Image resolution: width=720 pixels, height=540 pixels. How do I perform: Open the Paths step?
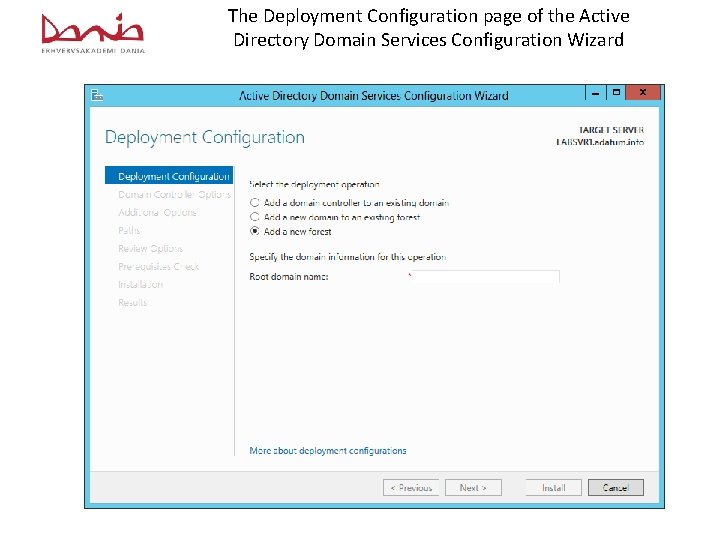pyautogui.click(x=129, y=231)
